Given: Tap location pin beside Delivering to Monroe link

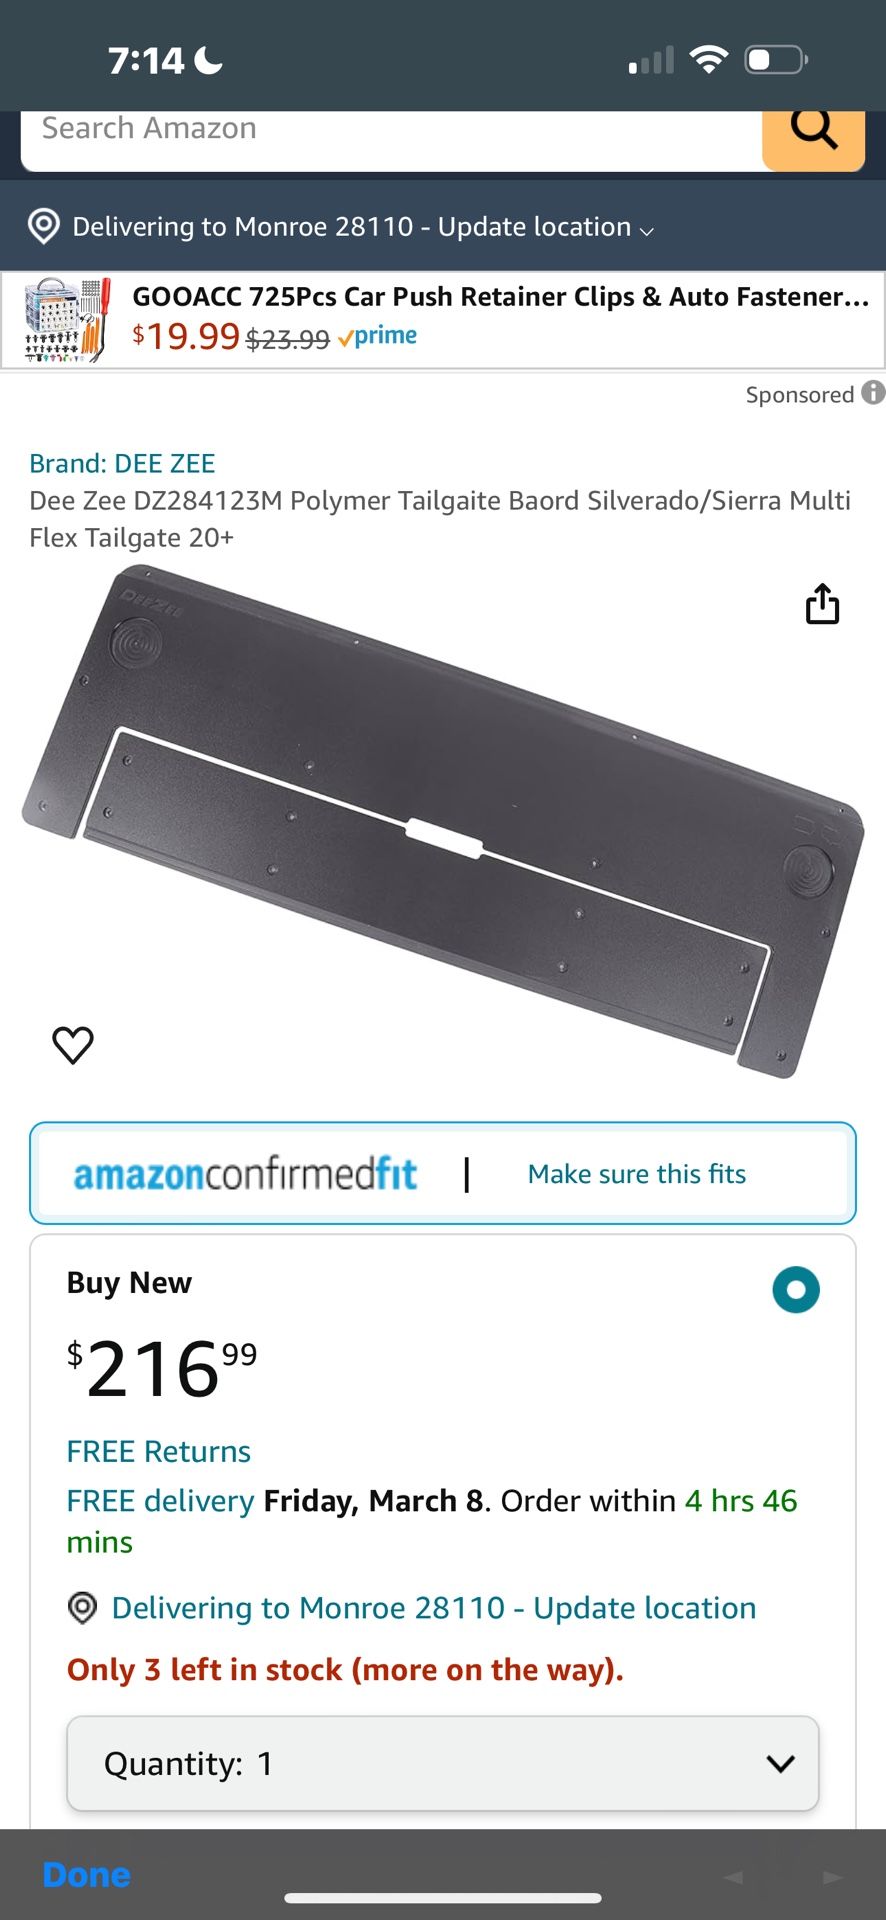Looking at the screenshot, I should [82, 1608].
